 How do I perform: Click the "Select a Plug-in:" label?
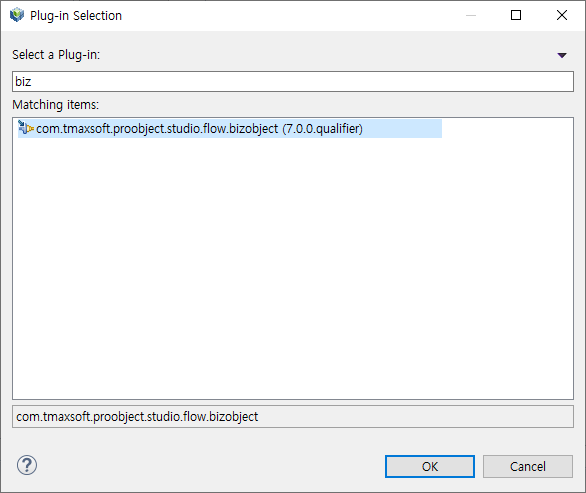tap(56, 55)
